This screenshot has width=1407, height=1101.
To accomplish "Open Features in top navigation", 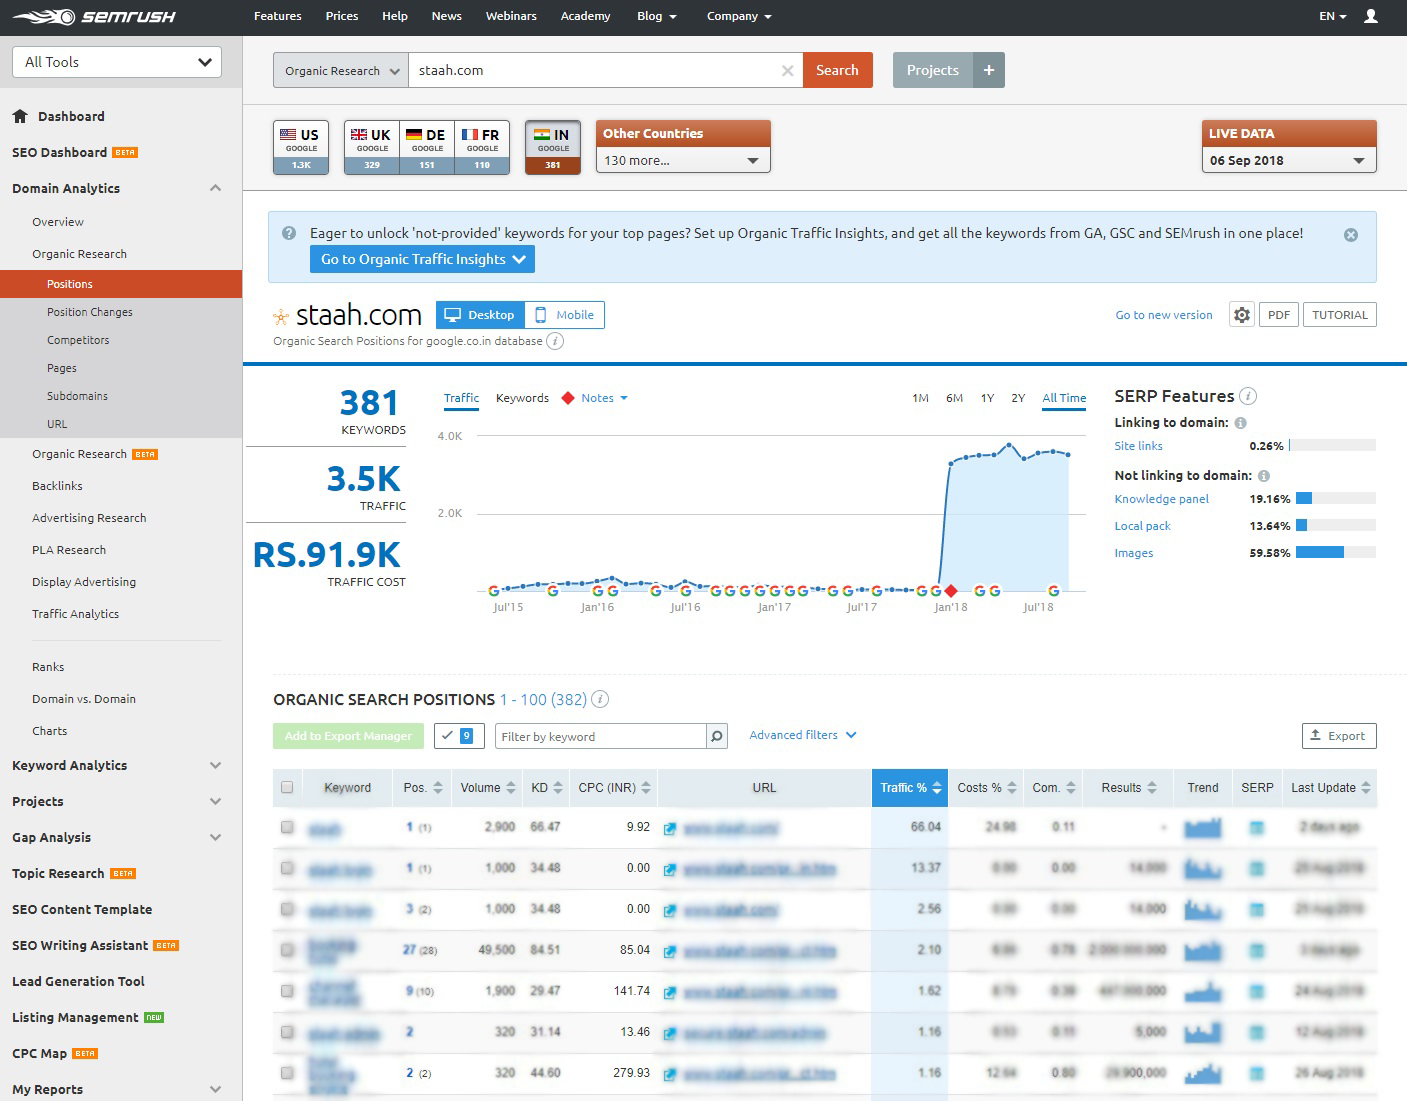I will 278,16.
